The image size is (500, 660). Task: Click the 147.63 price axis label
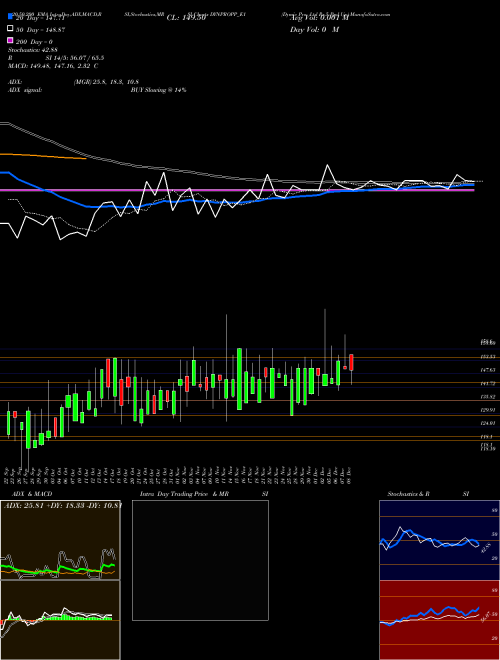(x=488, y=370)
